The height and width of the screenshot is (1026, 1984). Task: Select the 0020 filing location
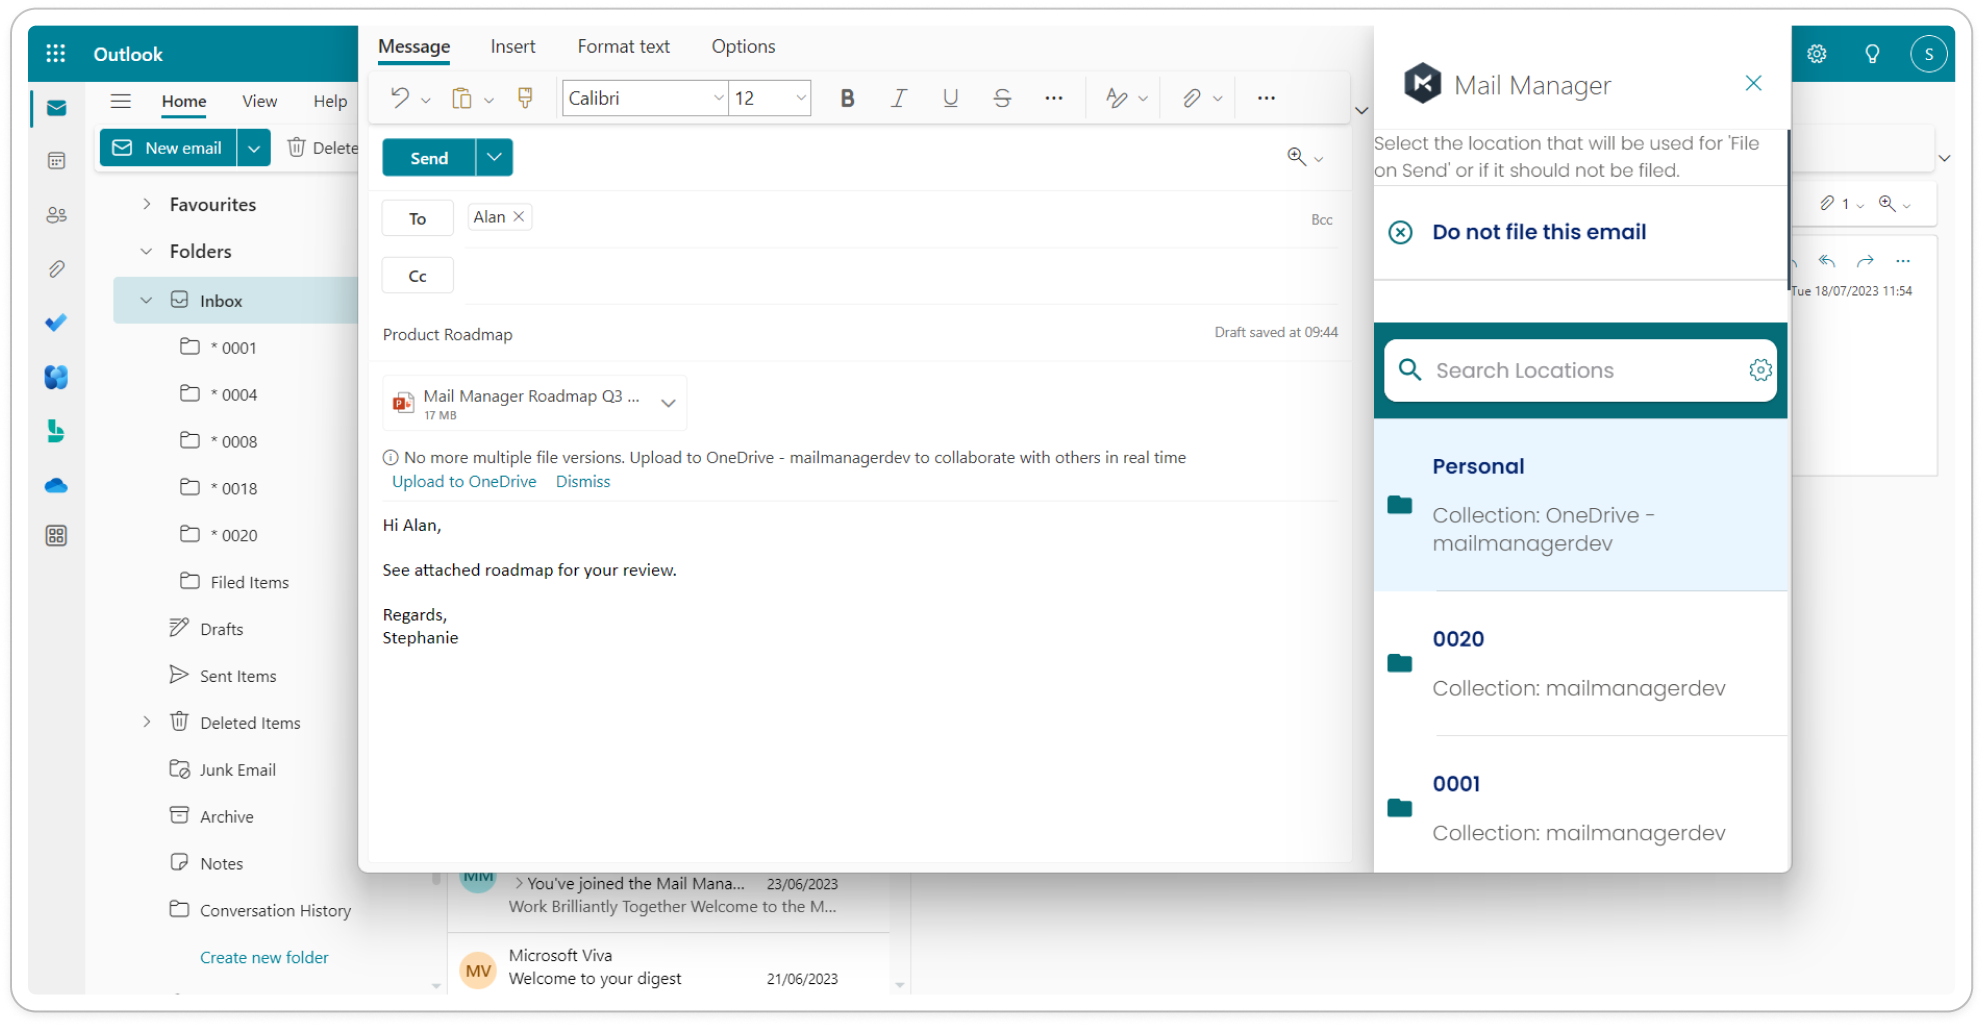click(1580, 663)
